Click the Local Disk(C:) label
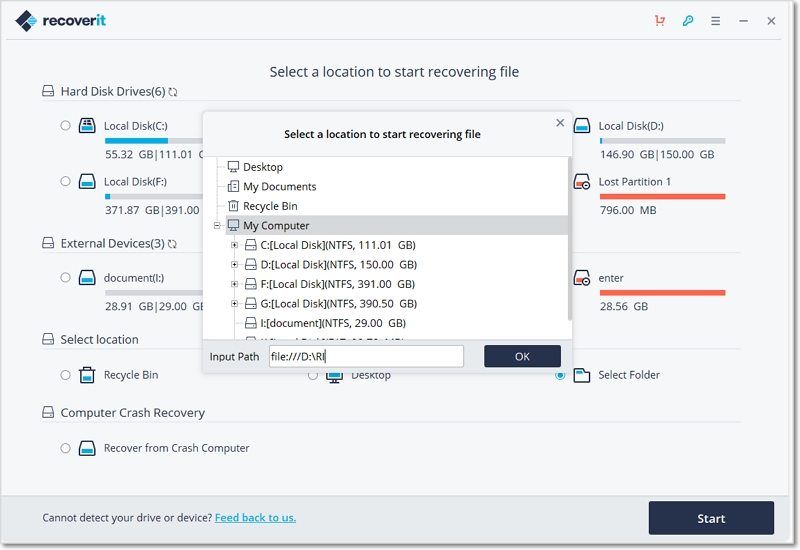 136,126
